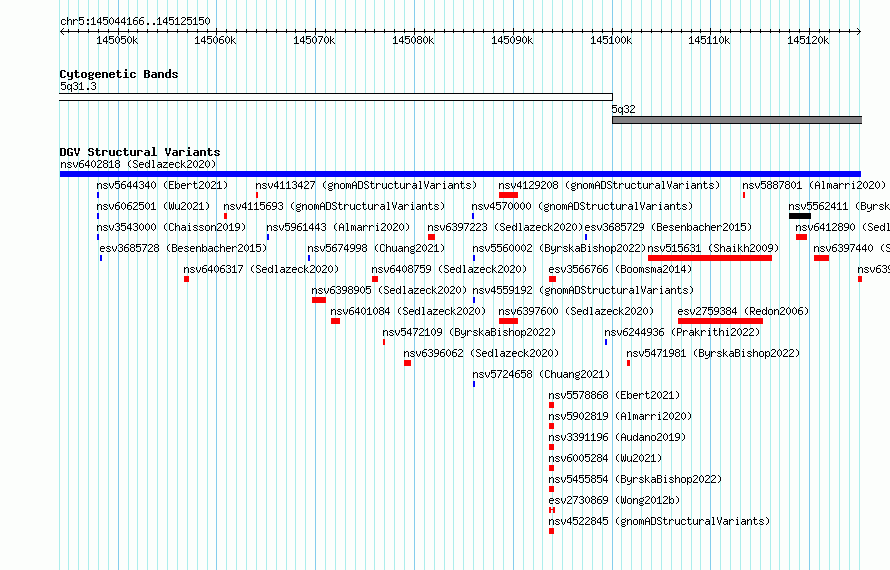
Task: Click the gray 5q32 cytogenetic band bar
Action: click(737, 120)
